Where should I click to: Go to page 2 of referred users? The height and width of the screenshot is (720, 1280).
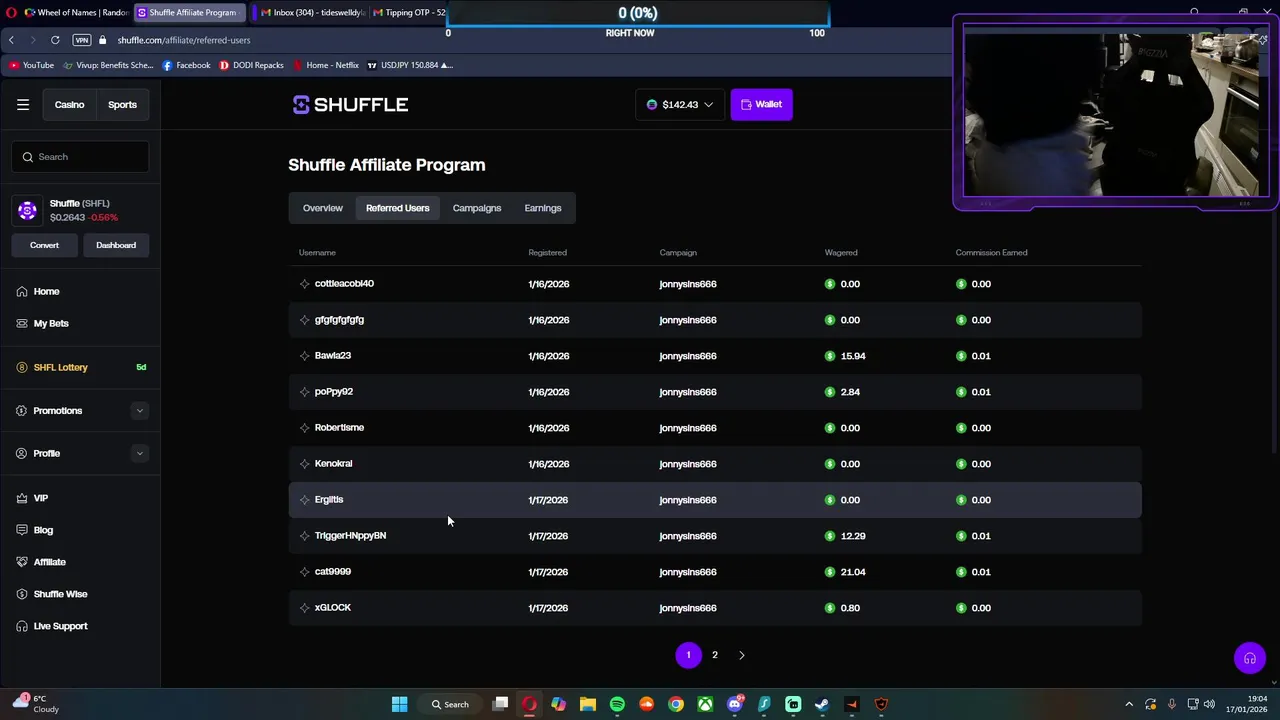coord(715,655)
